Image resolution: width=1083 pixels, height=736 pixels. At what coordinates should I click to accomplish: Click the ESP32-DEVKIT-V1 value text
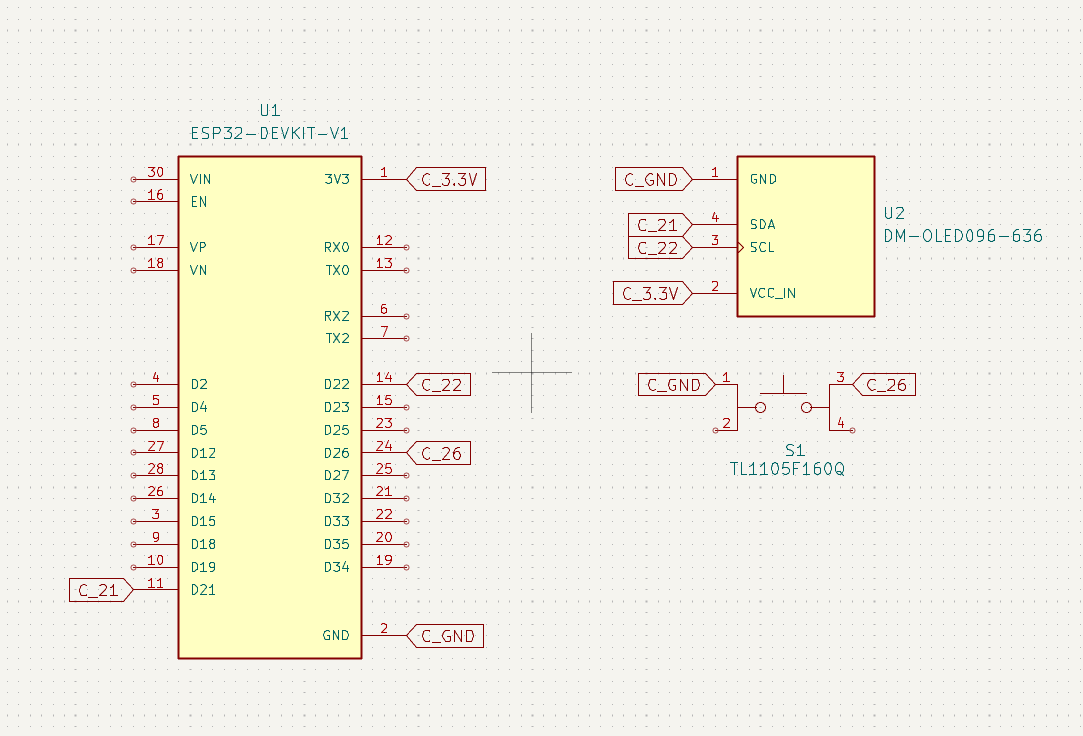click(x=269, y=134)
